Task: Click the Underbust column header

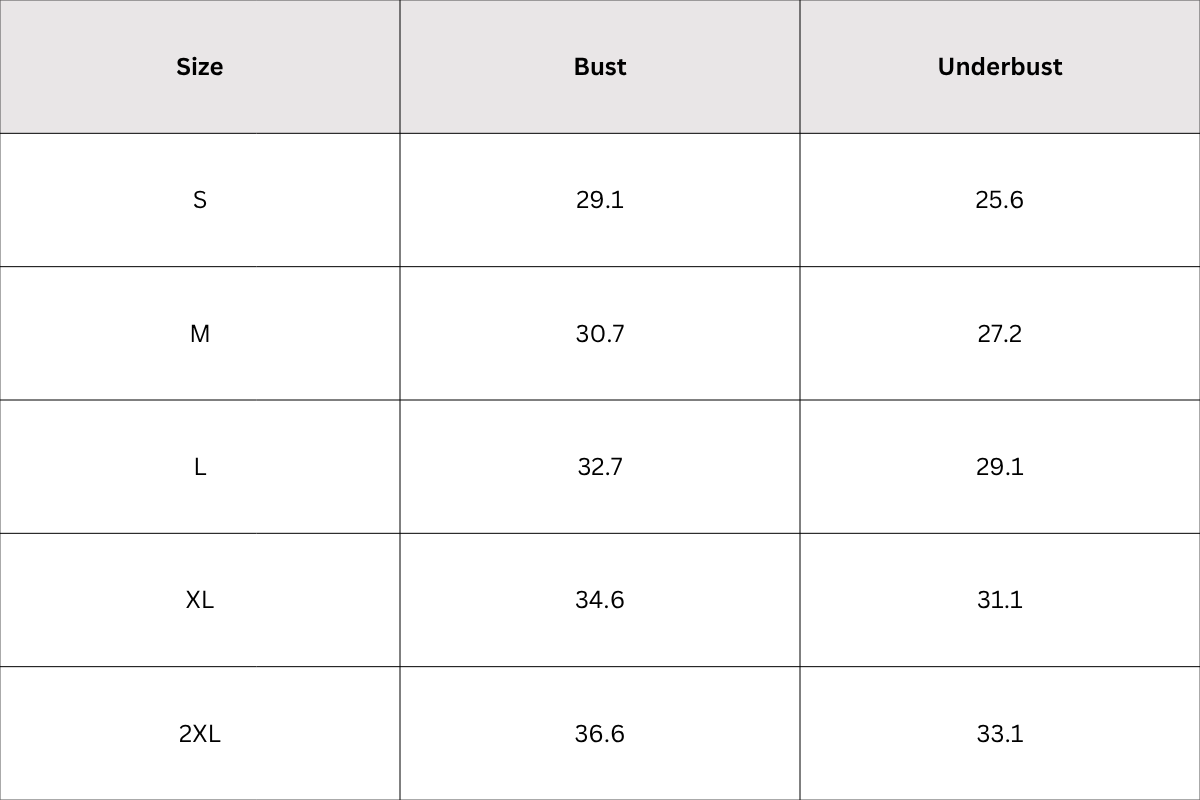Action: tap(1000, 67)
